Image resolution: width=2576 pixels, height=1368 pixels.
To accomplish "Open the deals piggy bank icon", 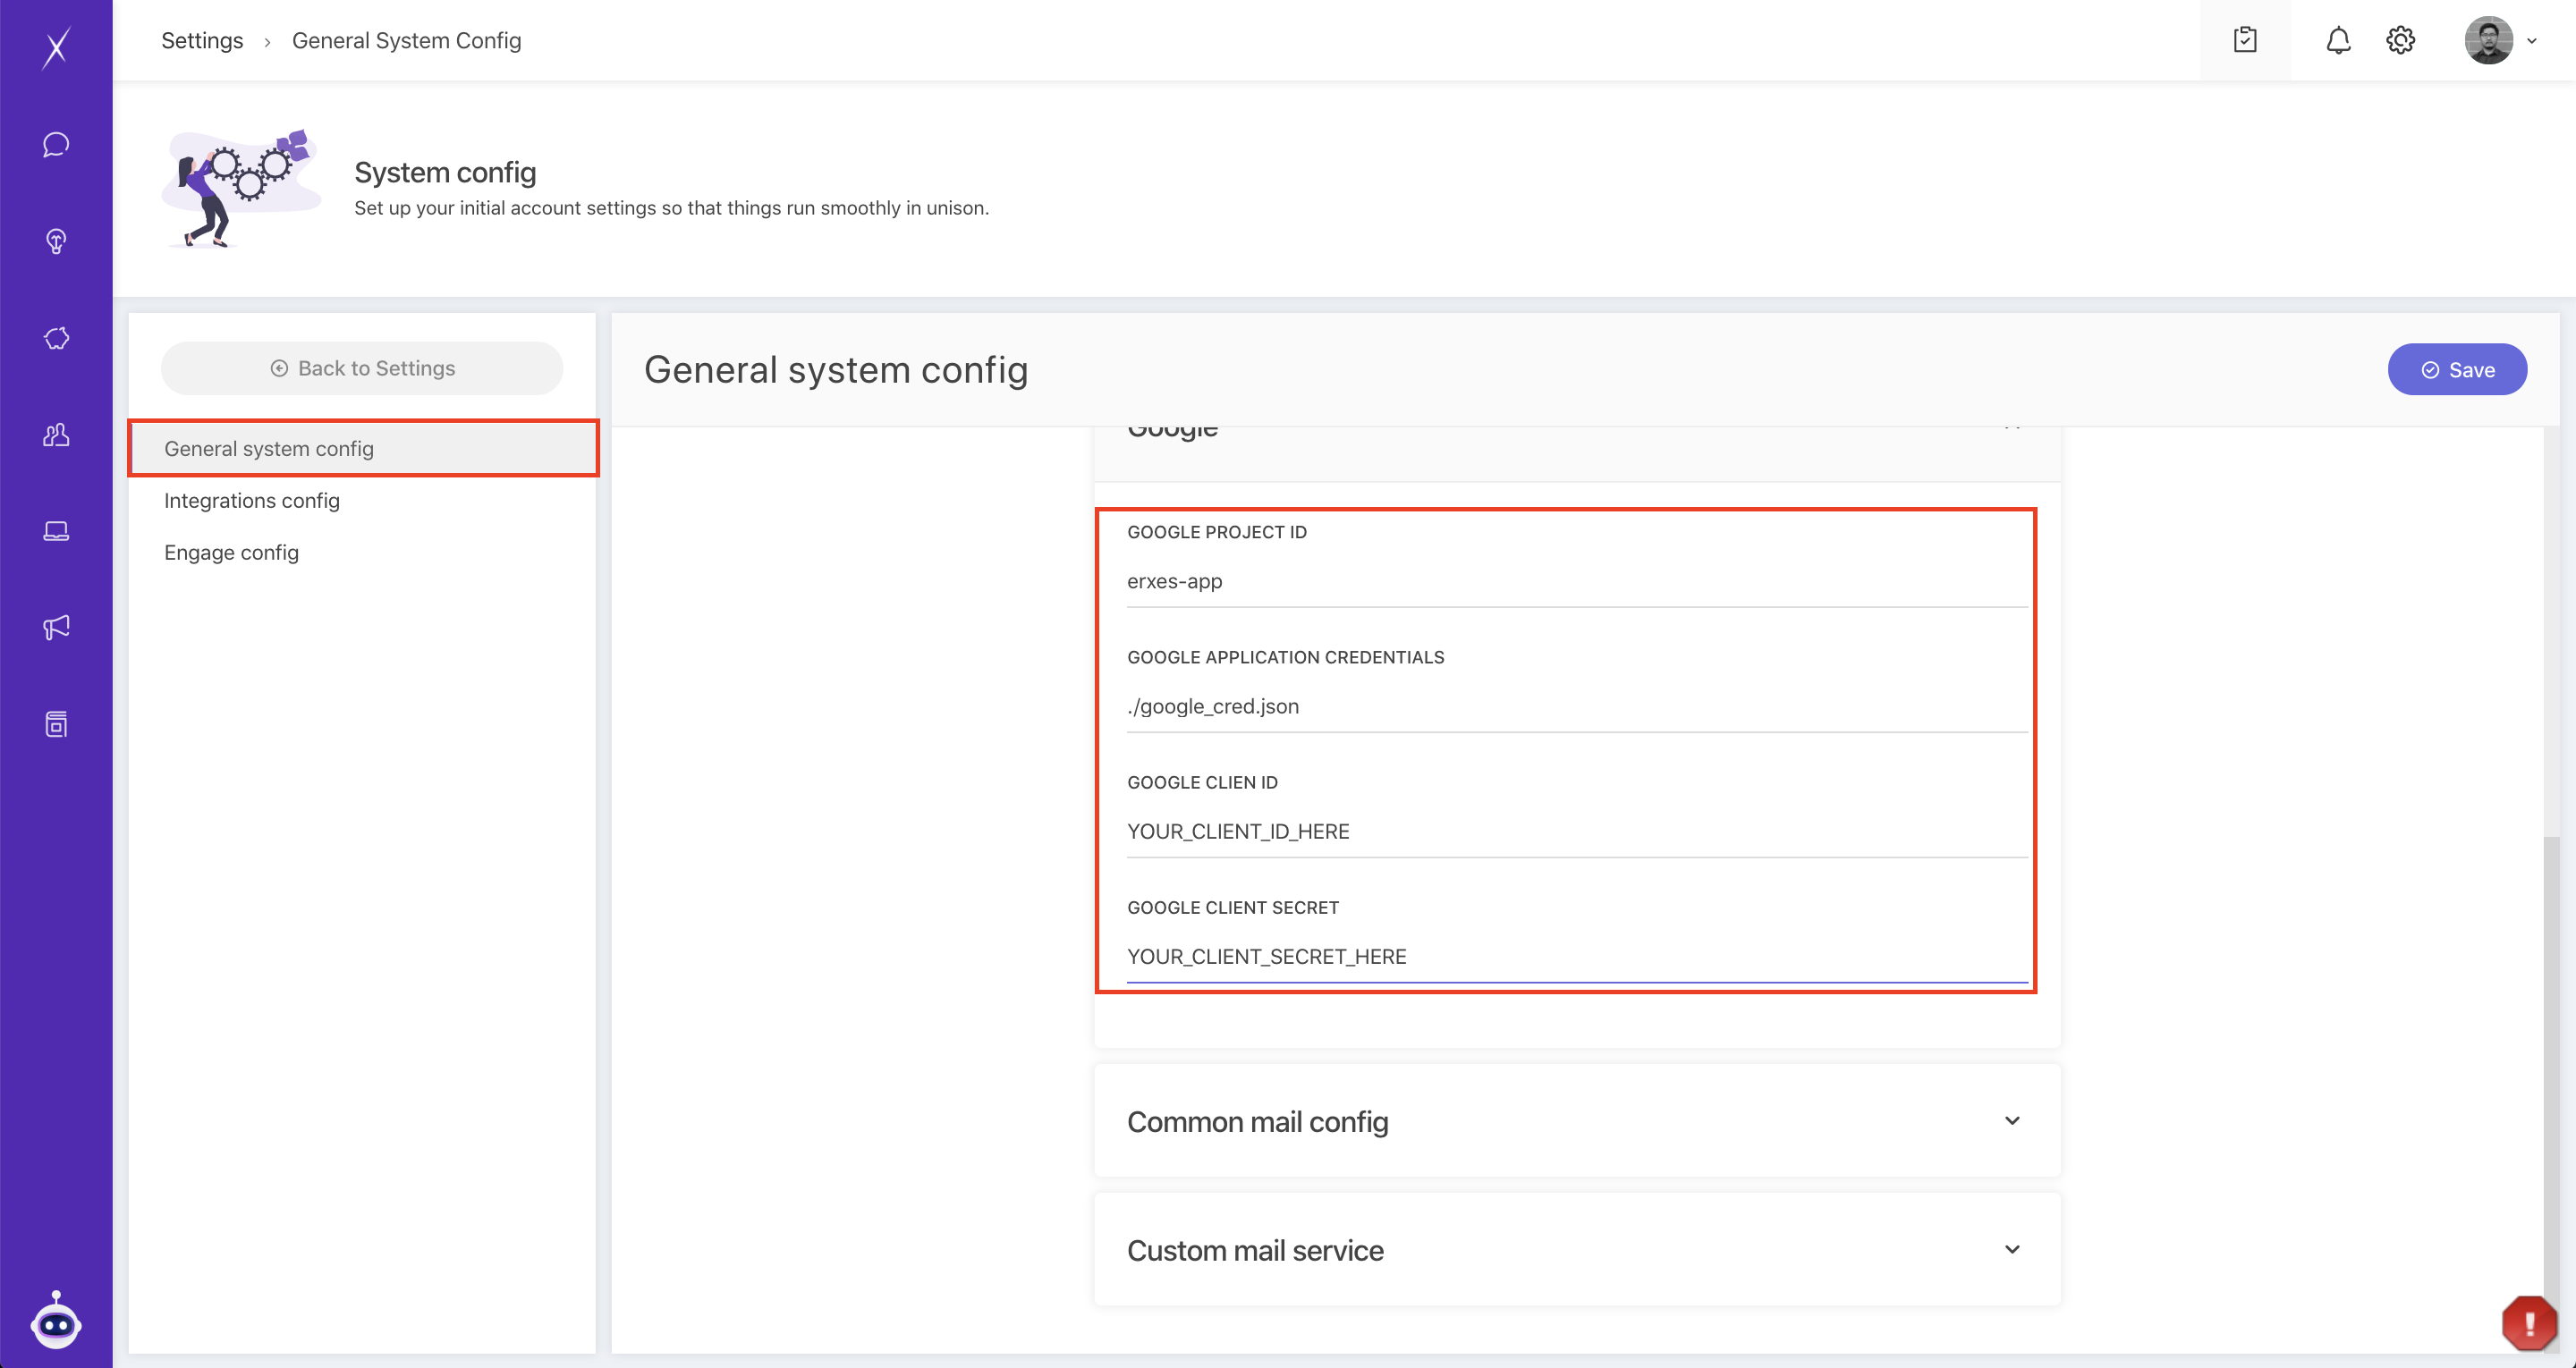I will pyautogui.click(x=56, y=338).
